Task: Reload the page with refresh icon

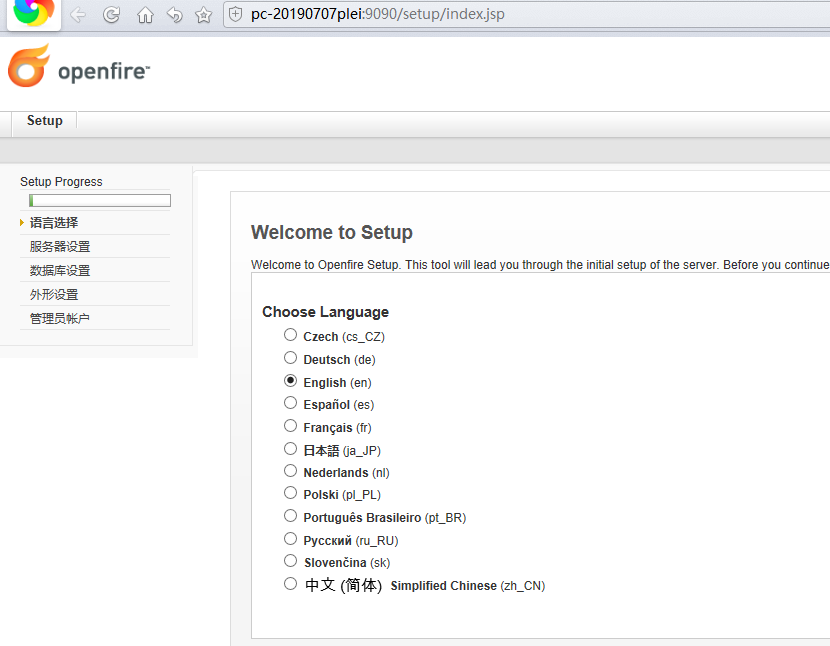Action: pyautogui.click(x=111, y=14)
